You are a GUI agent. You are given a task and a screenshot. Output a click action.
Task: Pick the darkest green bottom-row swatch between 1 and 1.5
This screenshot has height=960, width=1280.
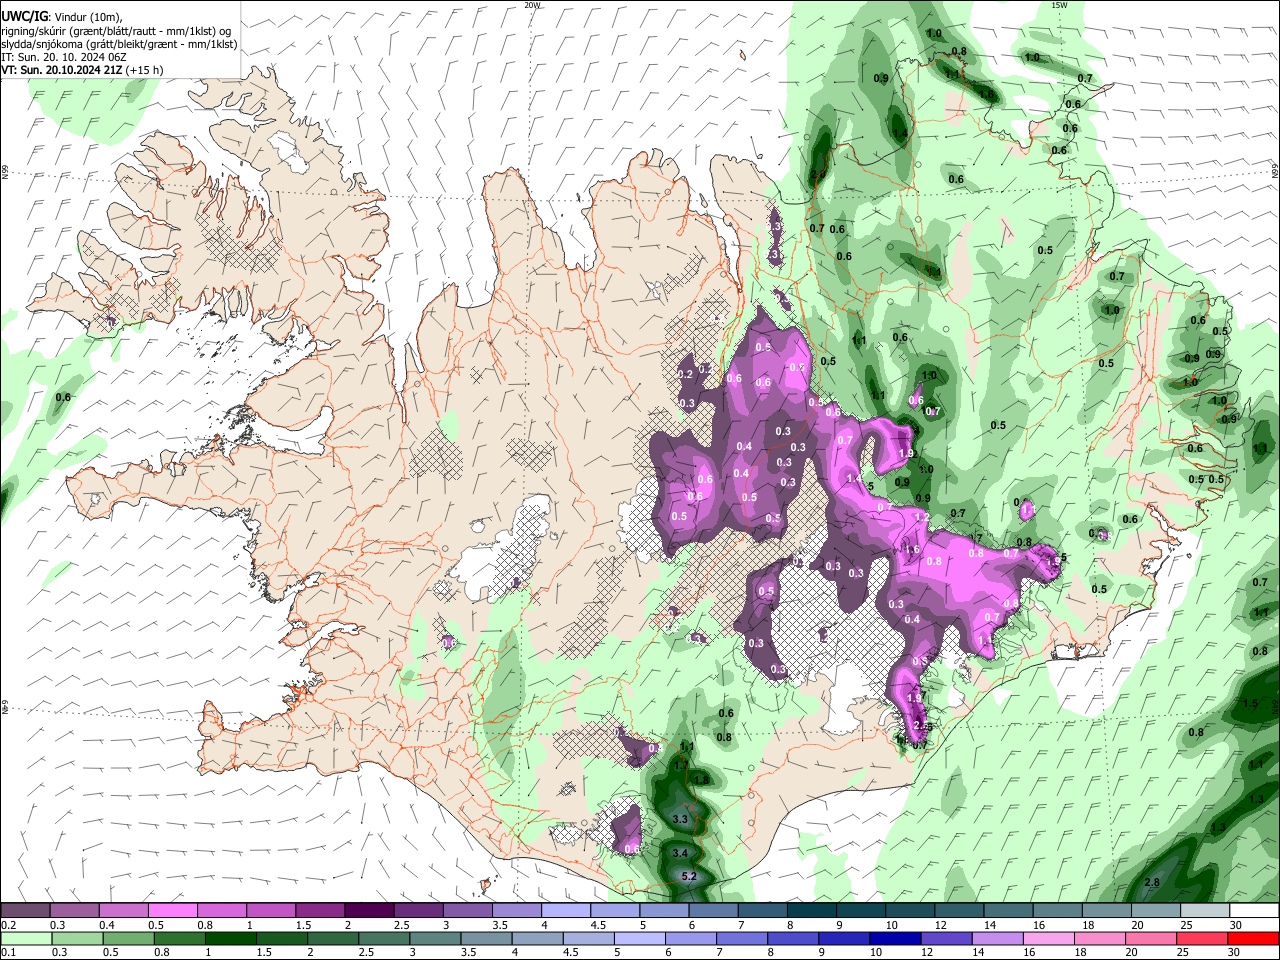pyautogui.click(x=230, y=938)
